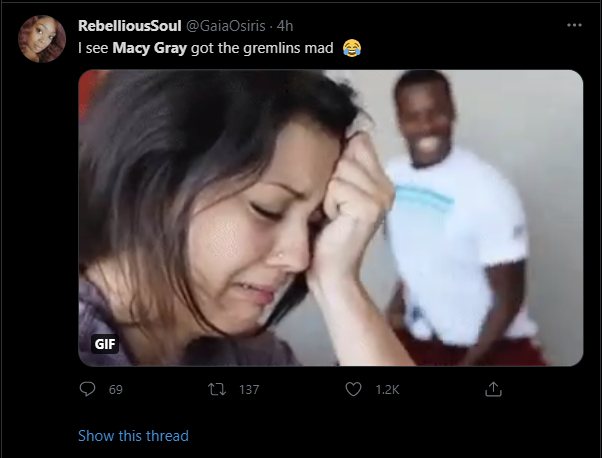Open the tweet via the 4h timestamp
This screenshot has width=602, height=458.
(285, 26)
